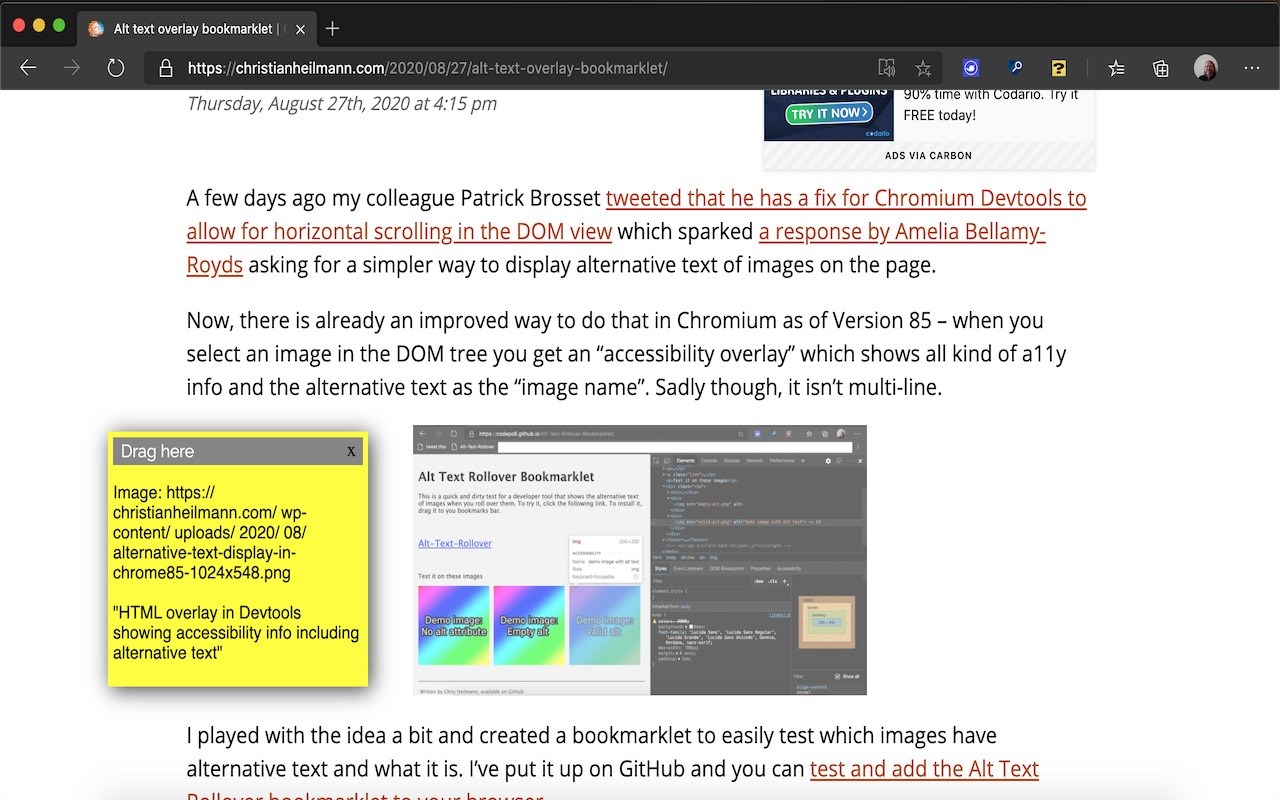Add this page to favorites with the star

point(923,68)
